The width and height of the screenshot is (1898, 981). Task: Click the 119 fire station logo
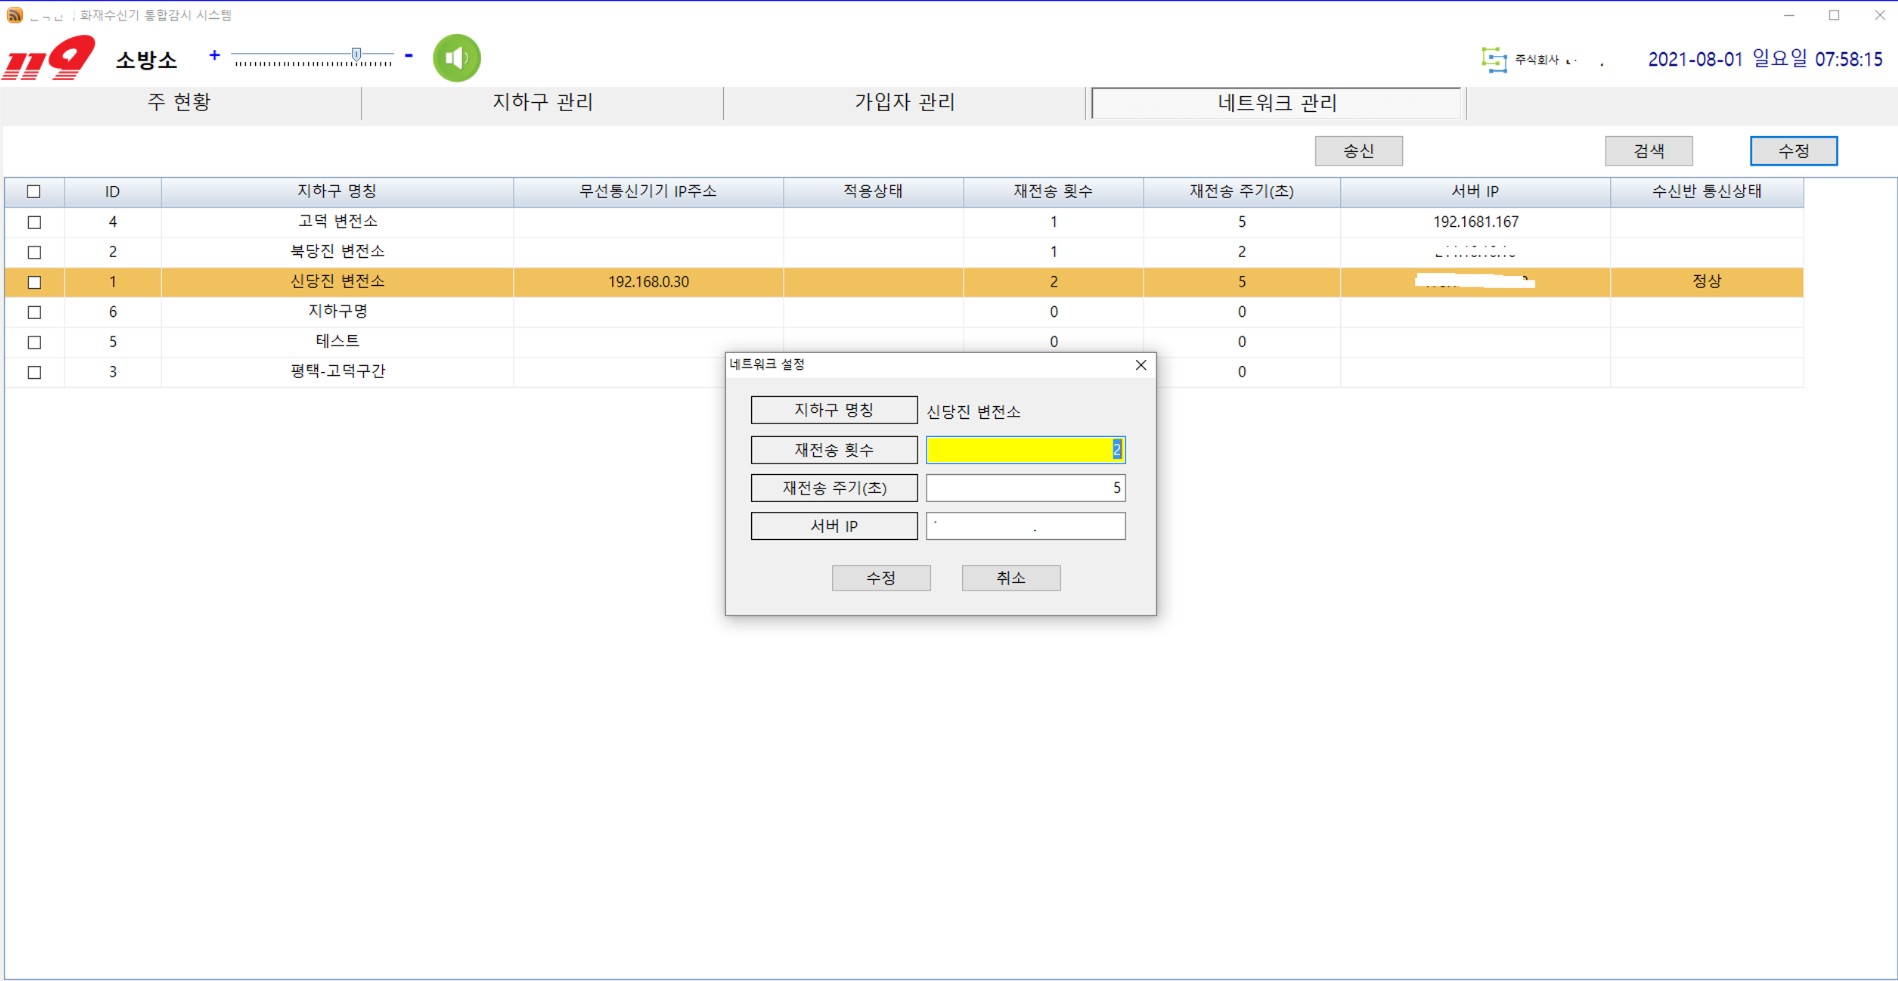49,58
